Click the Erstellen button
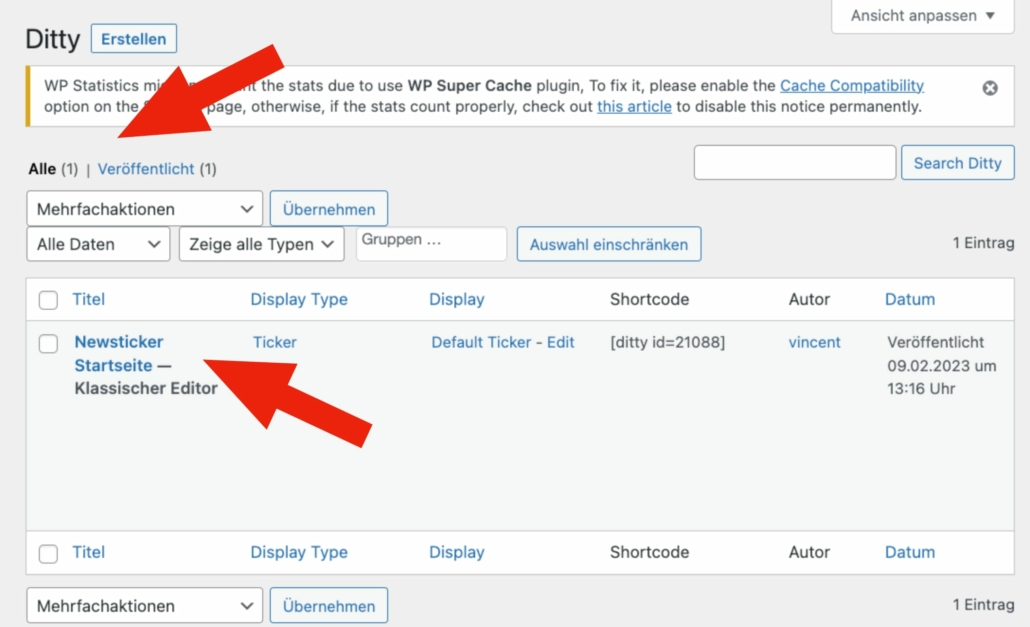 click(x=134, y=39)
